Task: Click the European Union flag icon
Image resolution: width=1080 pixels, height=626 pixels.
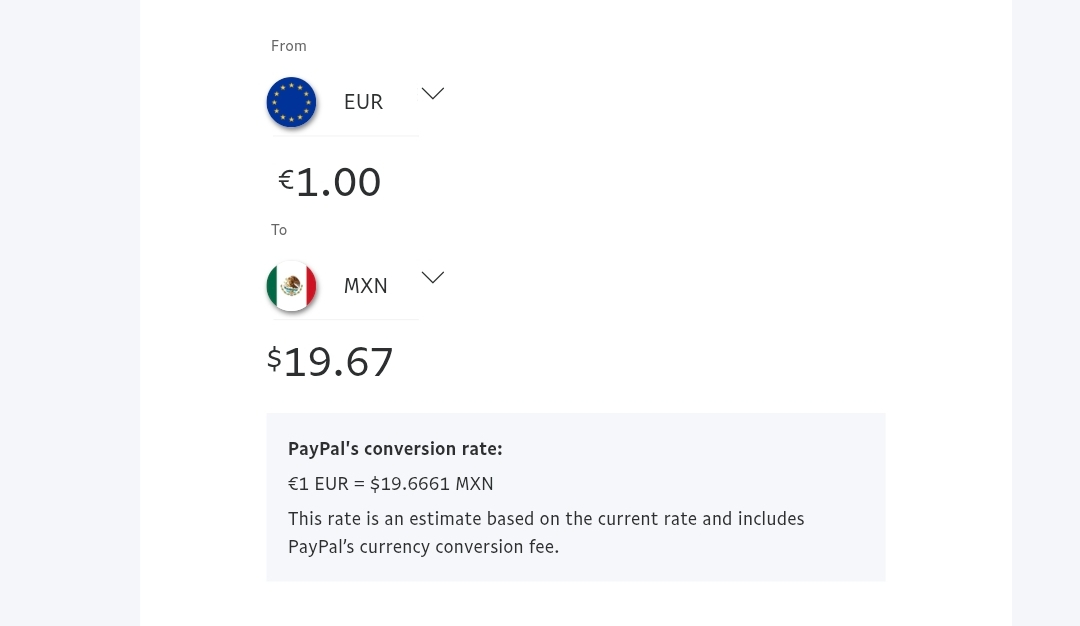Action: (x=291, y=102)
